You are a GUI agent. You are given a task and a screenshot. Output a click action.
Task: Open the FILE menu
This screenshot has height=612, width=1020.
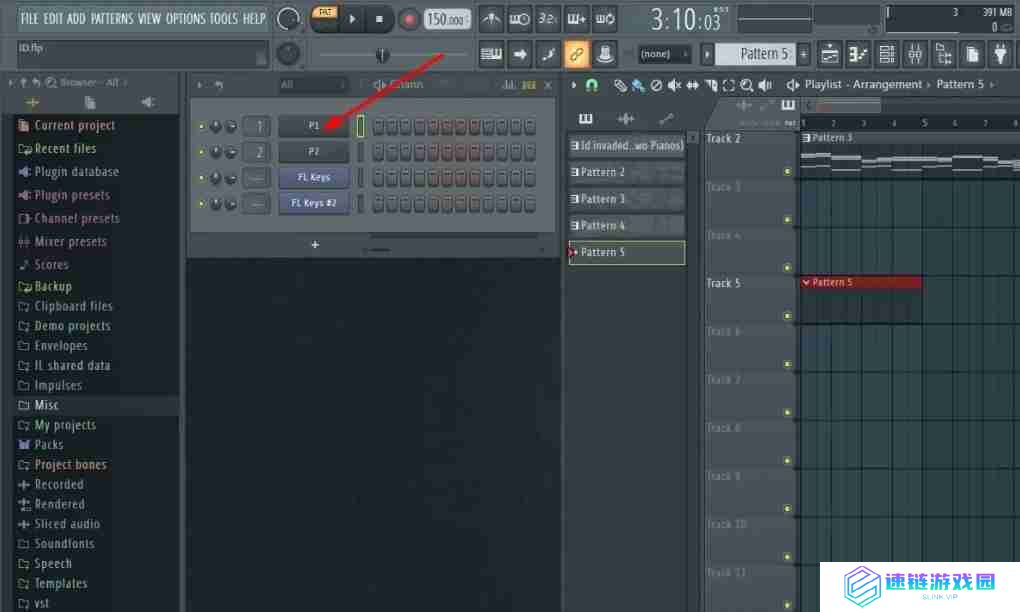point(29,19)
